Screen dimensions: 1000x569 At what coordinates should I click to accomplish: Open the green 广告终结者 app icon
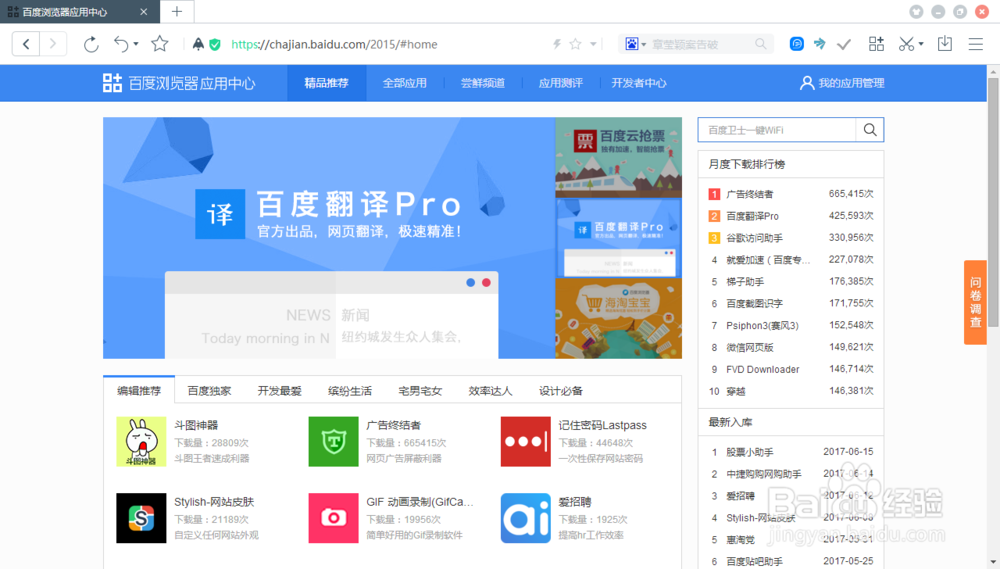click(334, 441)
